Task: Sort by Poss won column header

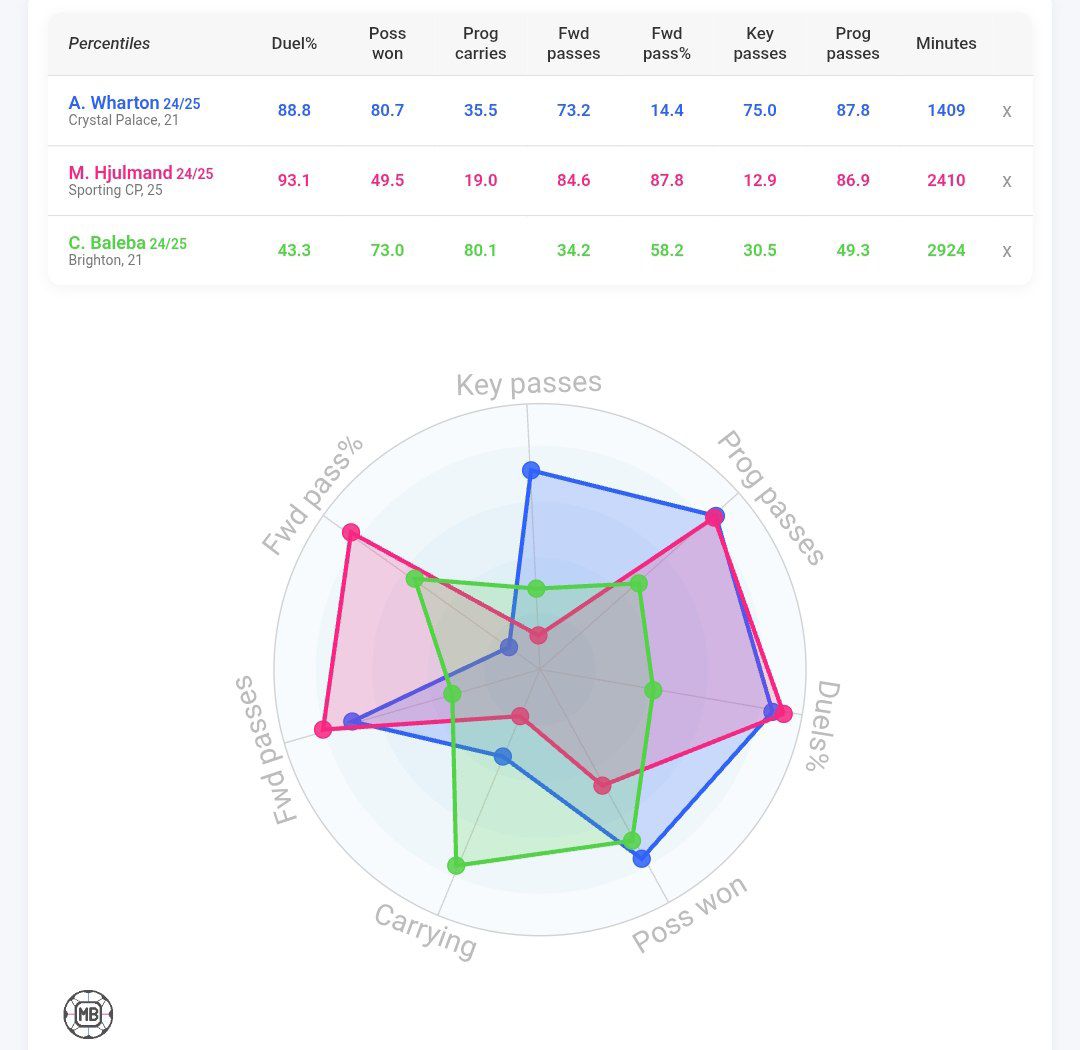Action: (x=387, y=44)
